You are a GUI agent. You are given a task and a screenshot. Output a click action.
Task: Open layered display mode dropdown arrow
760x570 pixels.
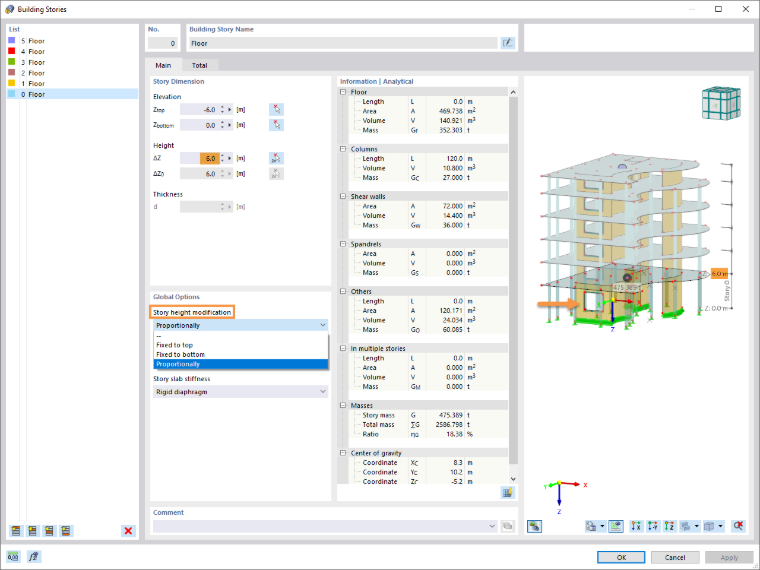(697, 526)
